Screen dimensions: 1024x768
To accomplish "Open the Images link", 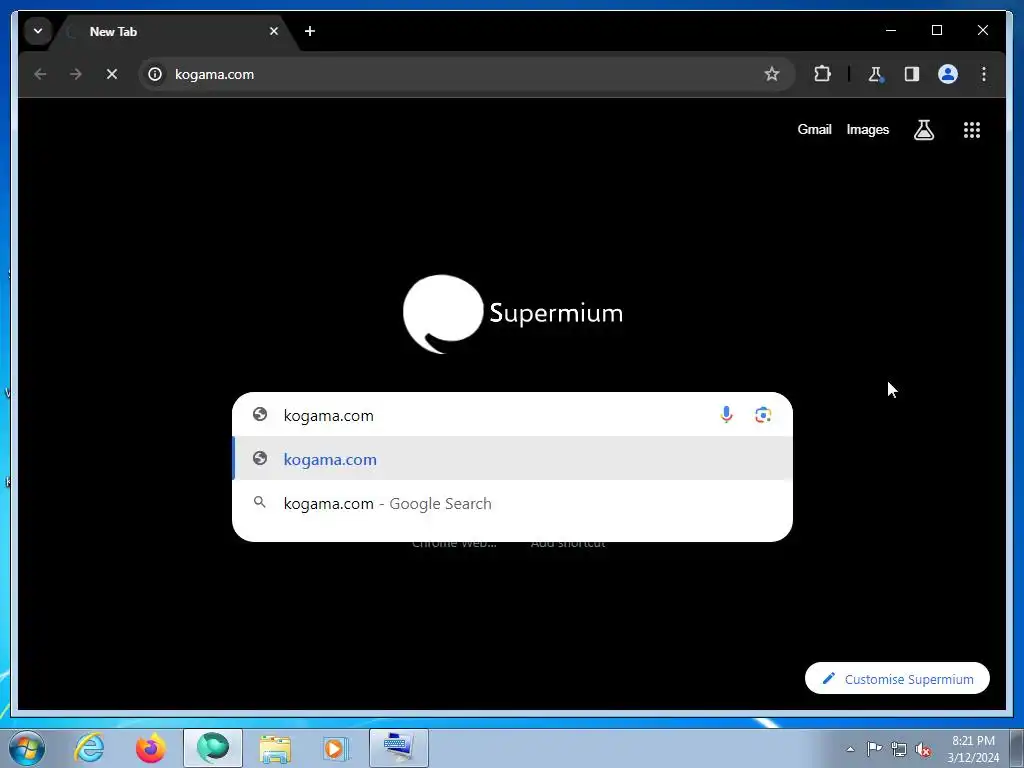I will click(x=867, y=129).
